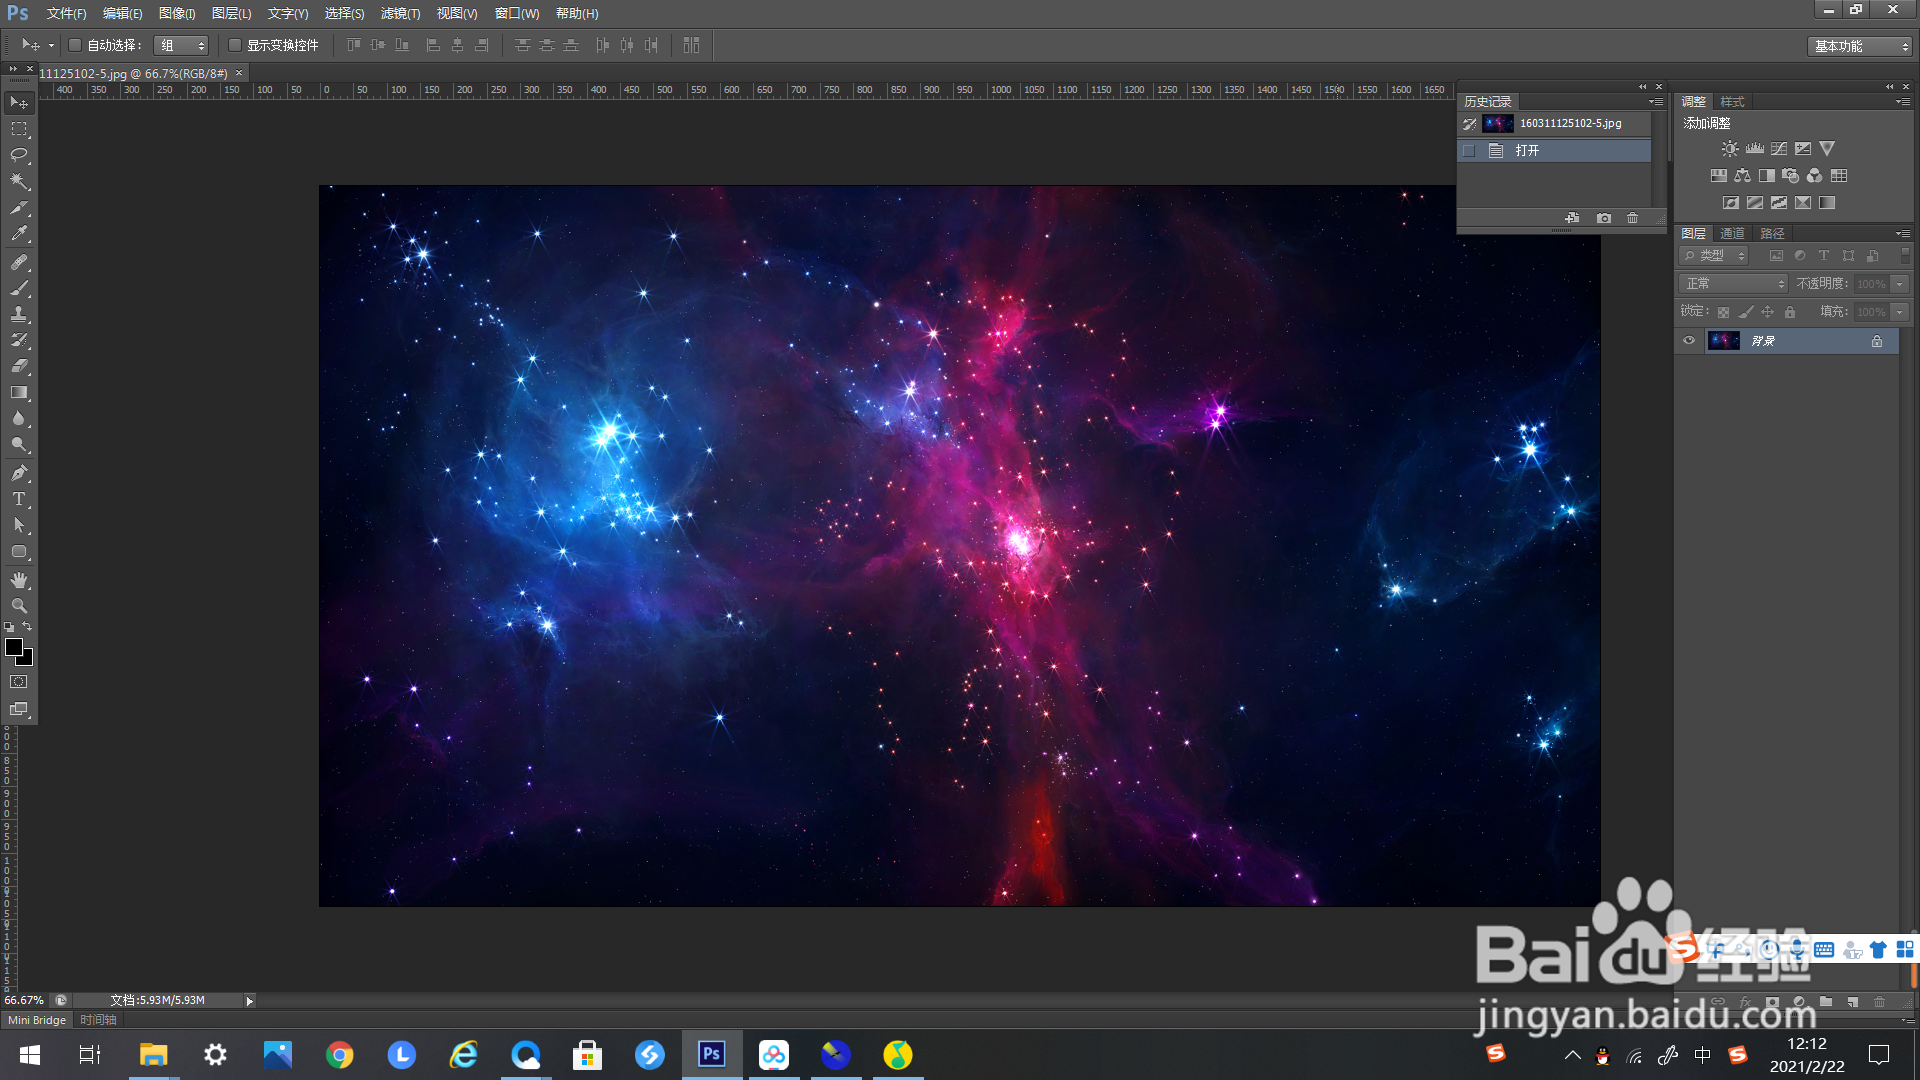Click the foreground color swatch
The width and height of the screenshot is (1920, 1080).
pos(14,647)
